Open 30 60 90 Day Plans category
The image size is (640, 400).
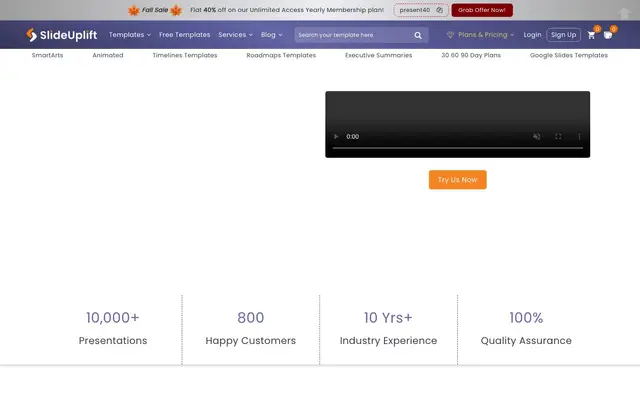click(x=471, y=56)
